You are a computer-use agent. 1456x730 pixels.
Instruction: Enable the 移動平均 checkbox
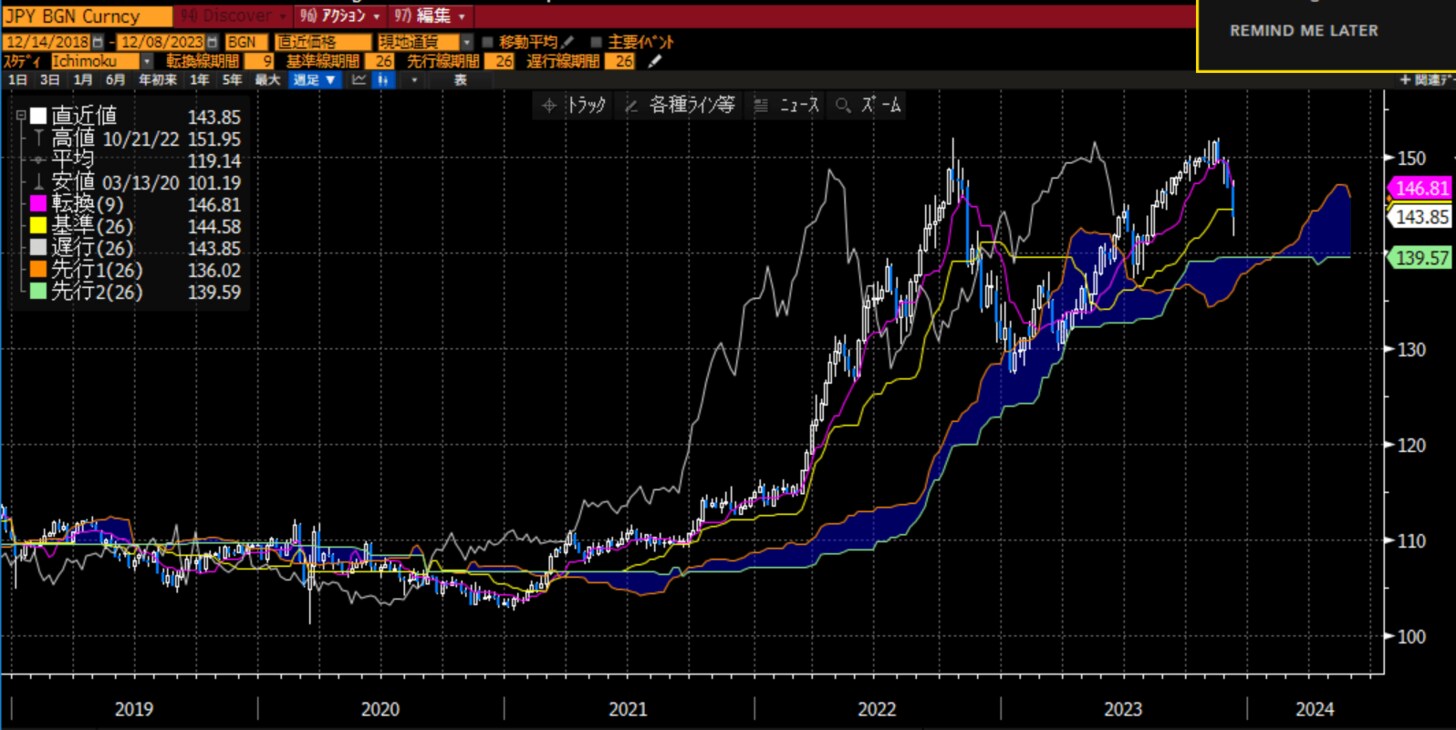[x=488, y=42]
